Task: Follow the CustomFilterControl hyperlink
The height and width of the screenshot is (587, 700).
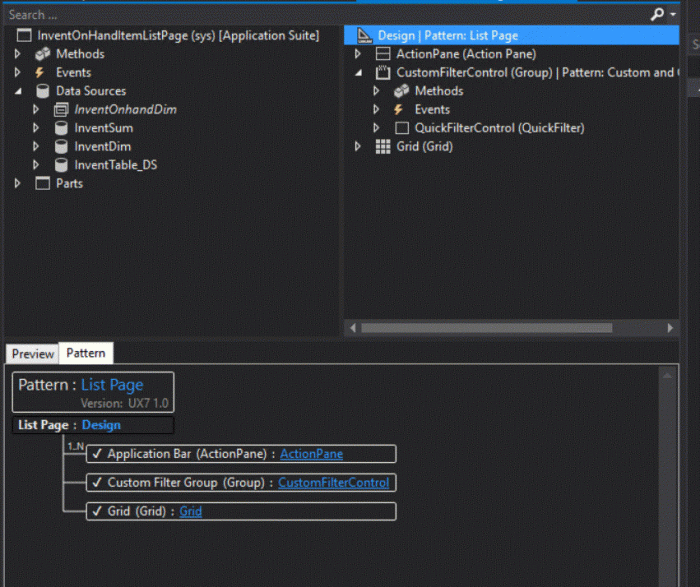Action: [334, 483]
